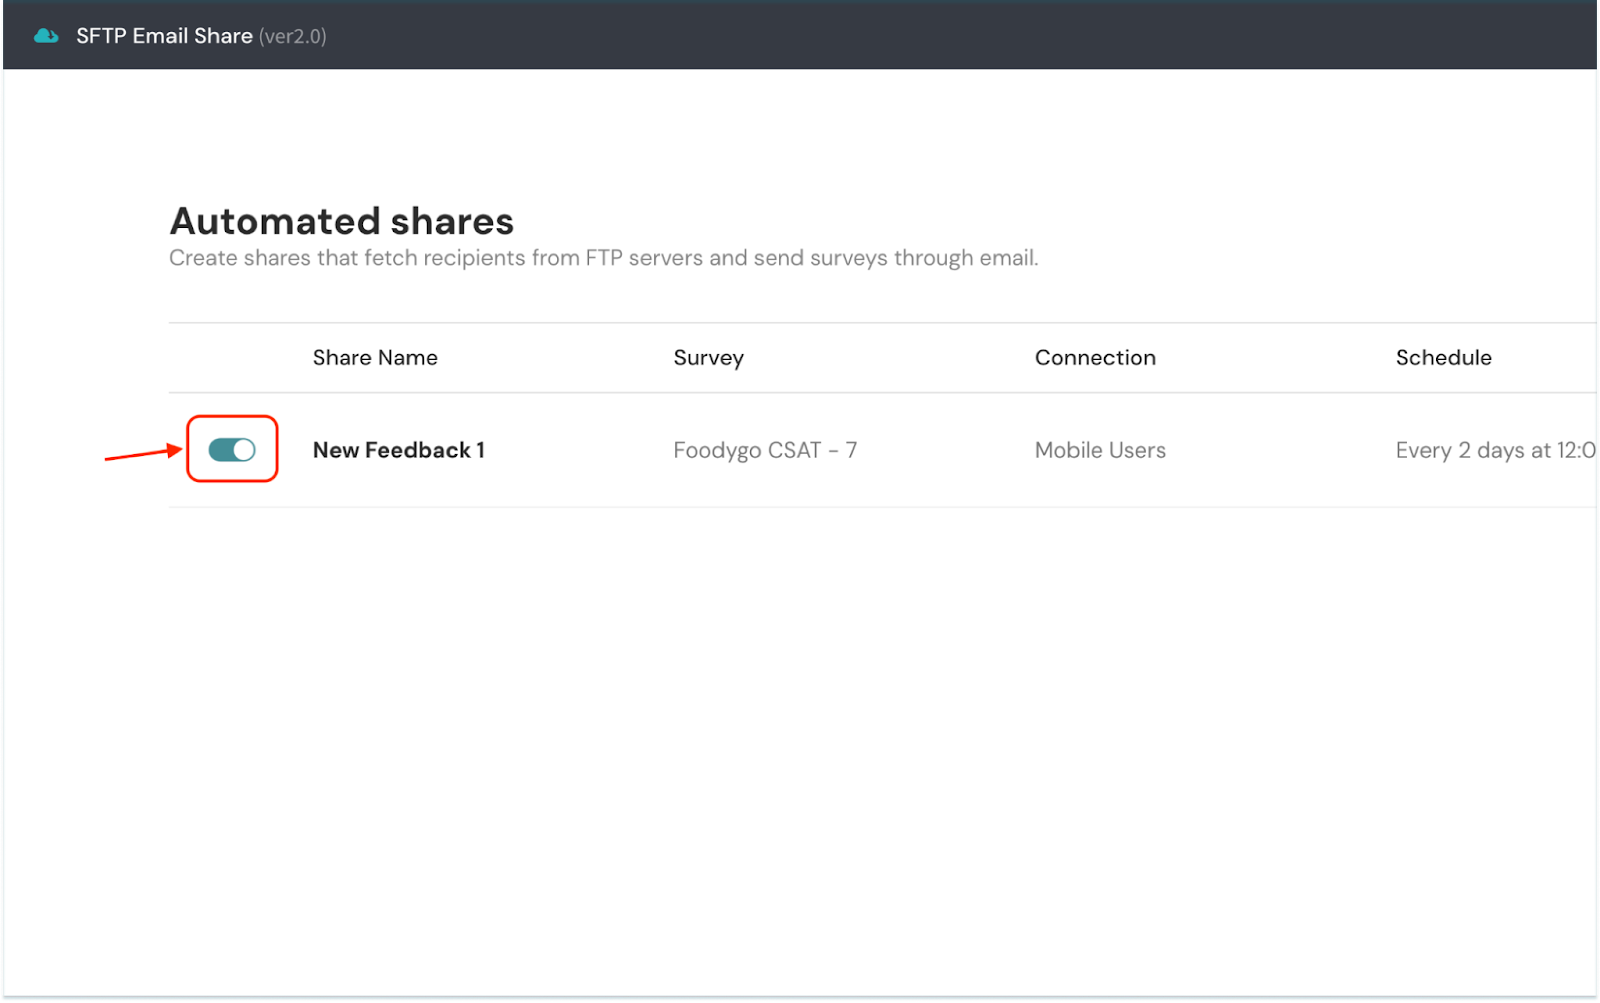Sort by the Survey column header
Viewport: 1600px width, 1003px height.
(708, 358)
